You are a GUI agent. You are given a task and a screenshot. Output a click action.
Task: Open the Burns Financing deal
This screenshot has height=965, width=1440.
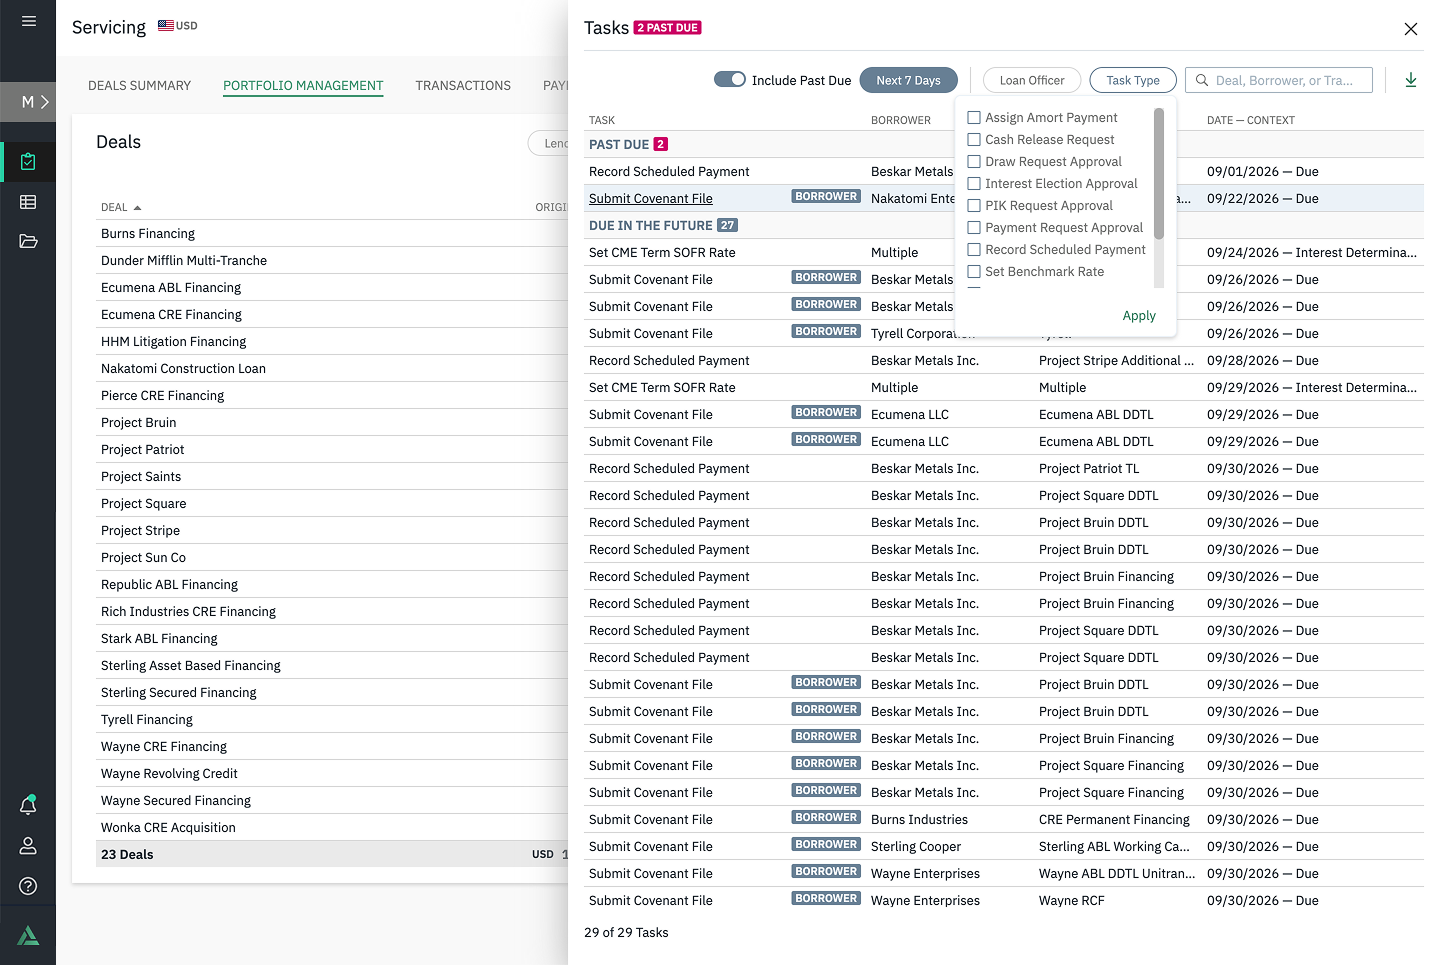coord(148,234)
